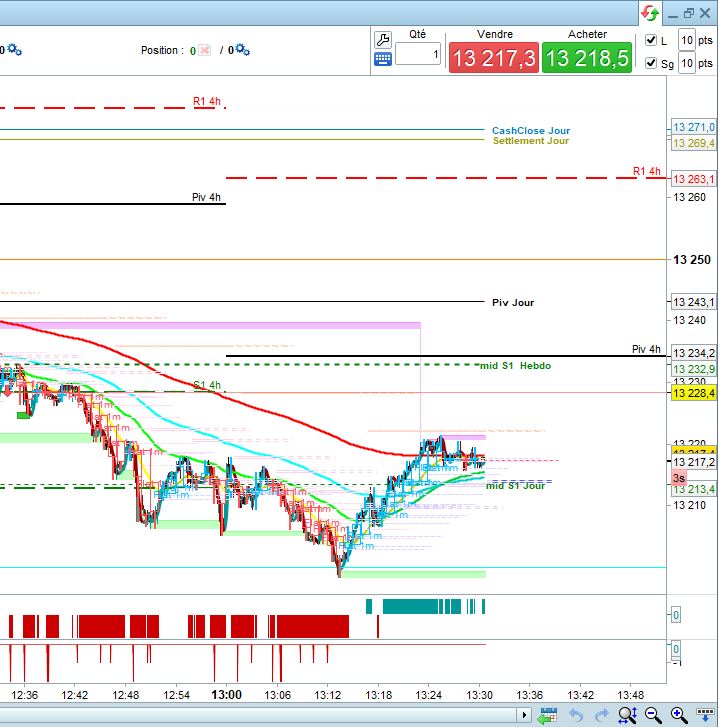Click the pink 3s countdown label
The image size is (718, 727).
pos(679,478)
